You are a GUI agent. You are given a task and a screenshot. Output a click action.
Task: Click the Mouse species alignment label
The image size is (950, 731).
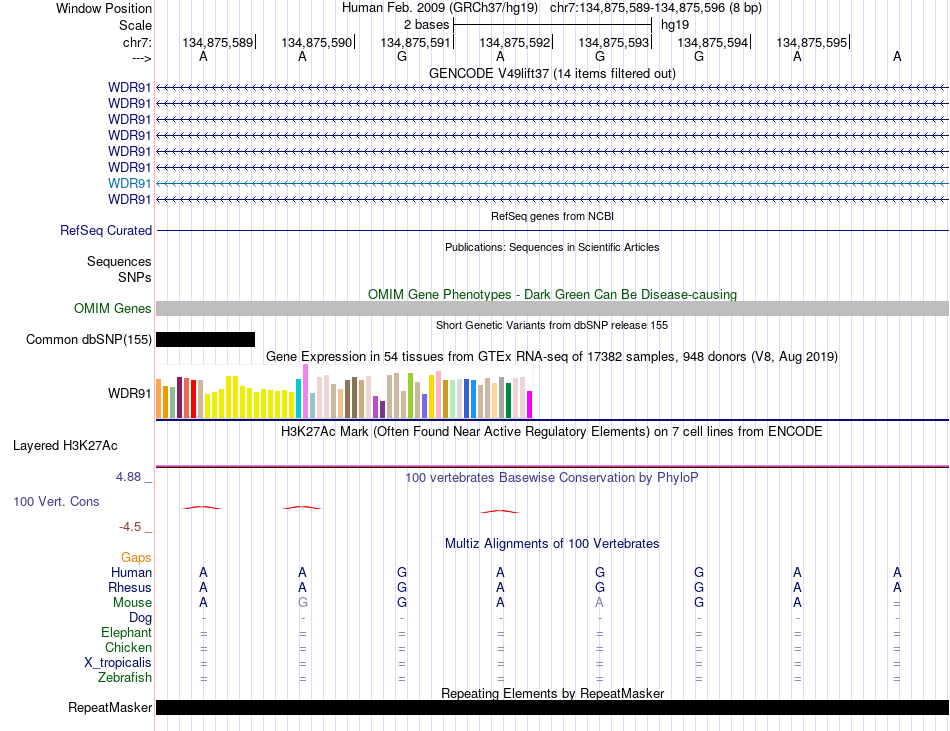(132, 602)
